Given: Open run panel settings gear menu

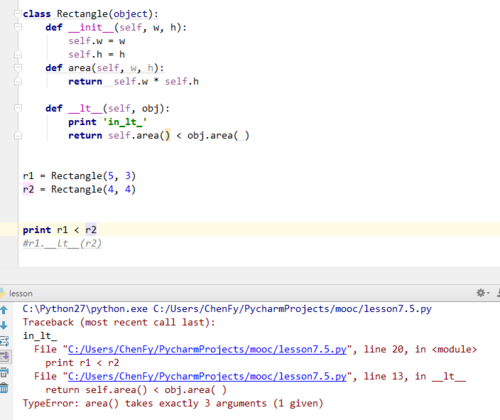Looking at the screenshot, I should pos(482,293).
